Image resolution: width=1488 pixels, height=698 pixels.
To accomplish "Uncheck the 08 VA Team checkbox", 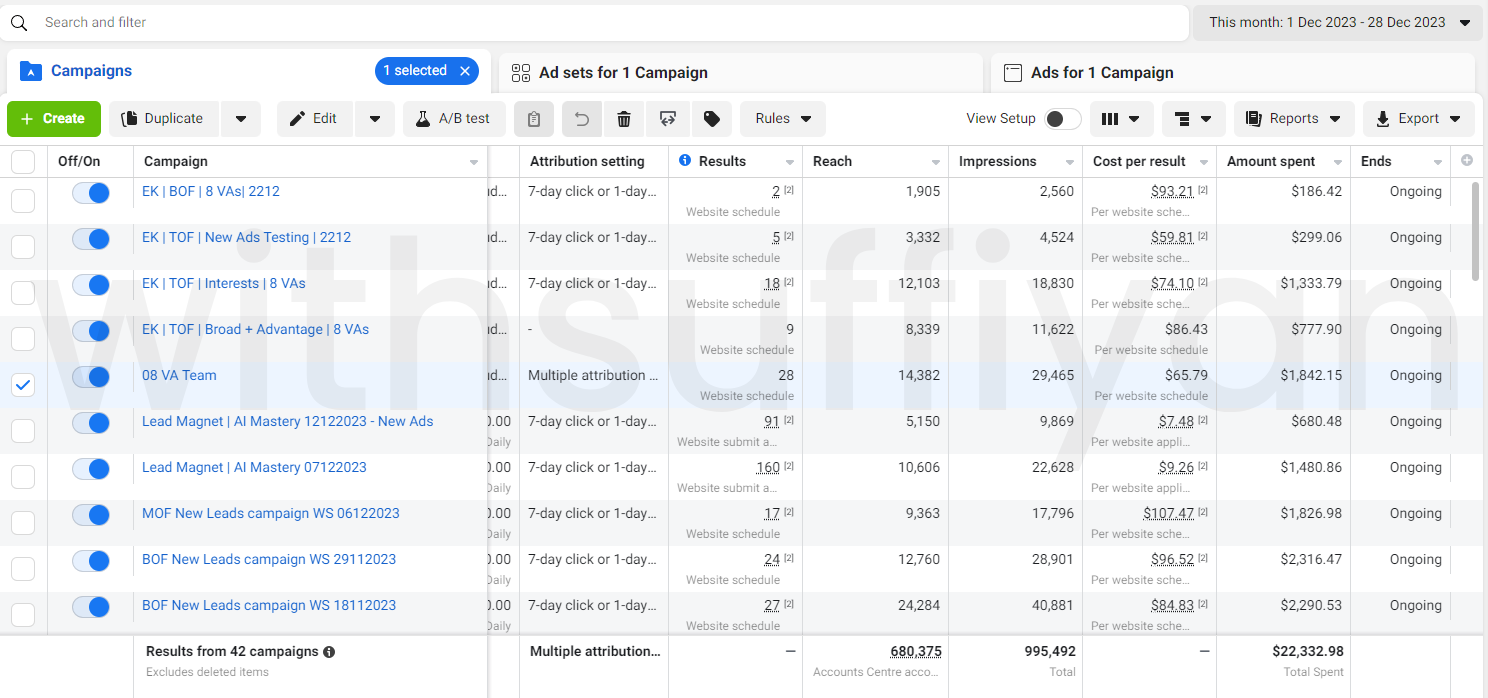I will pos(23,385).
